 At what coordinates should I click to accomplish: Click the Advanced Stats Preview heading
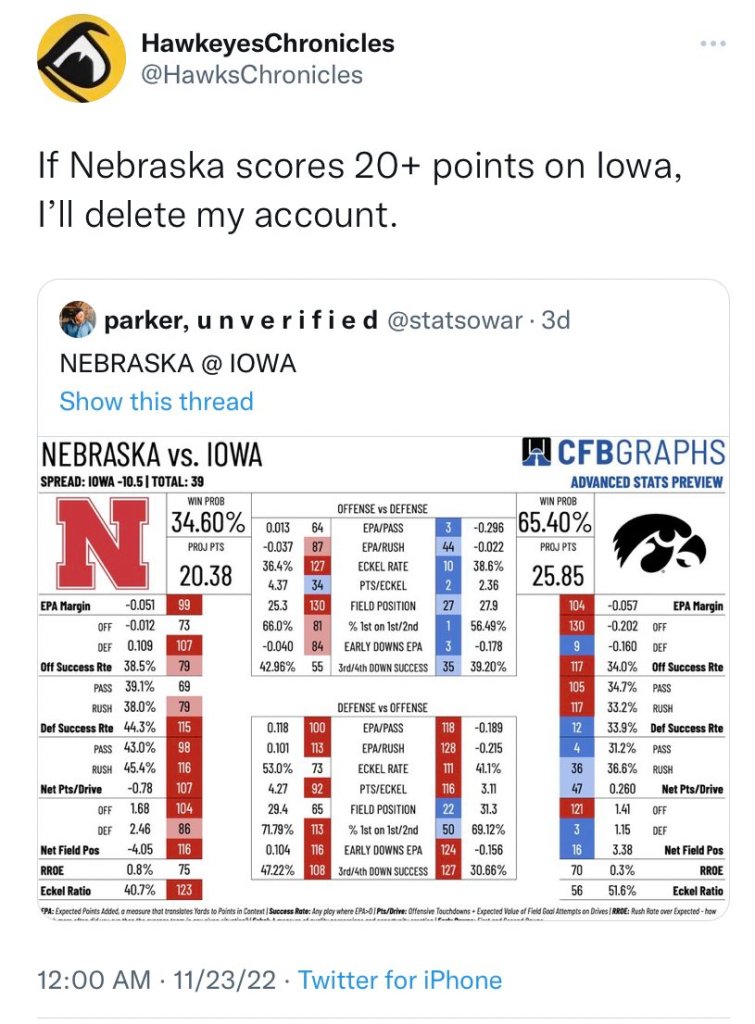[x=647, y=483]
